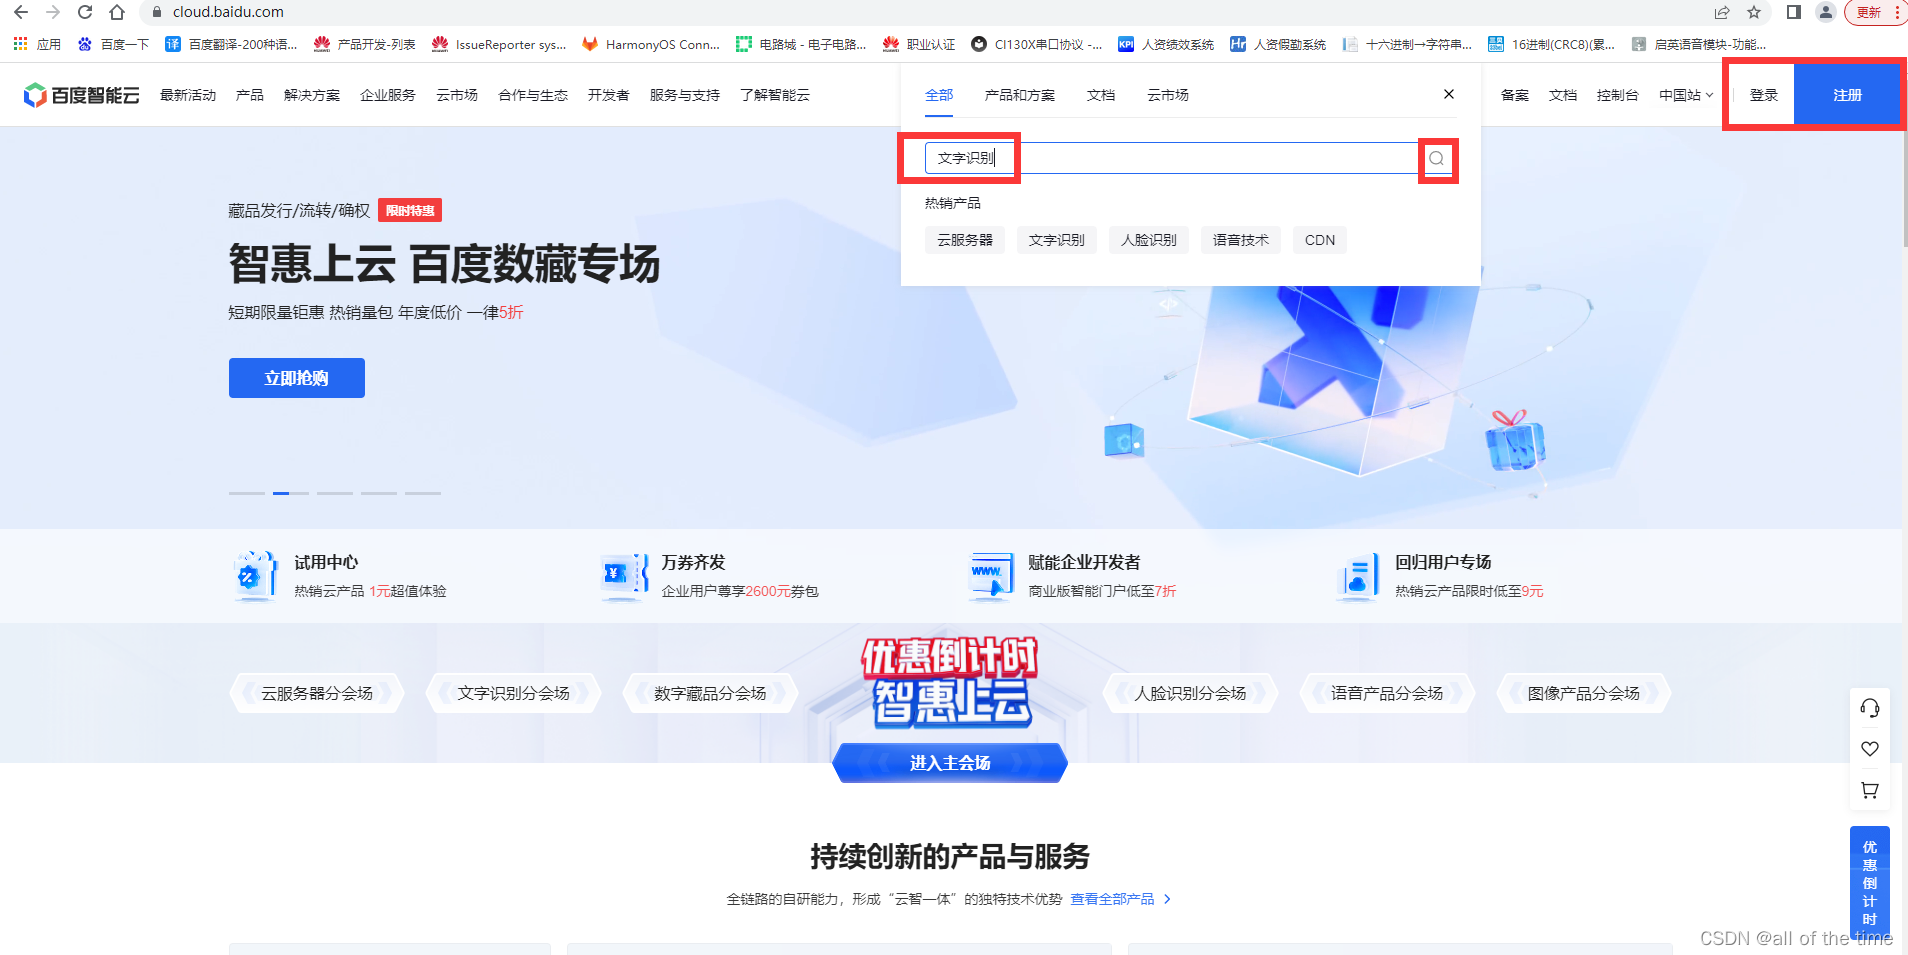The width and height of the screenshot is (1908, 955).
Task: Open the 人资绩效系统 bookmark
Action: [1166, 44]
